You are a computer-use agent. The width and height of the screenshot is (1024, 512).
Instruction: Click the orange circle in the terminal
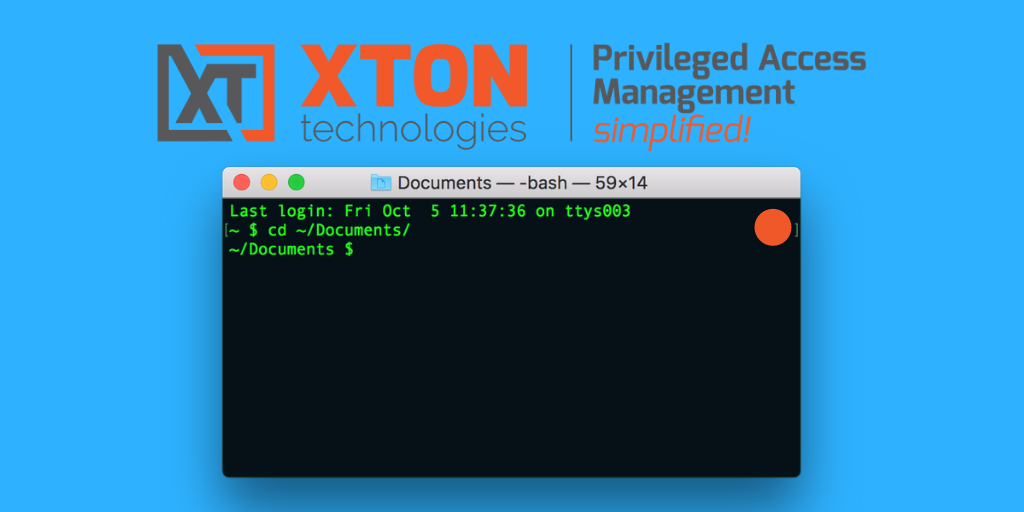[772, 228]
